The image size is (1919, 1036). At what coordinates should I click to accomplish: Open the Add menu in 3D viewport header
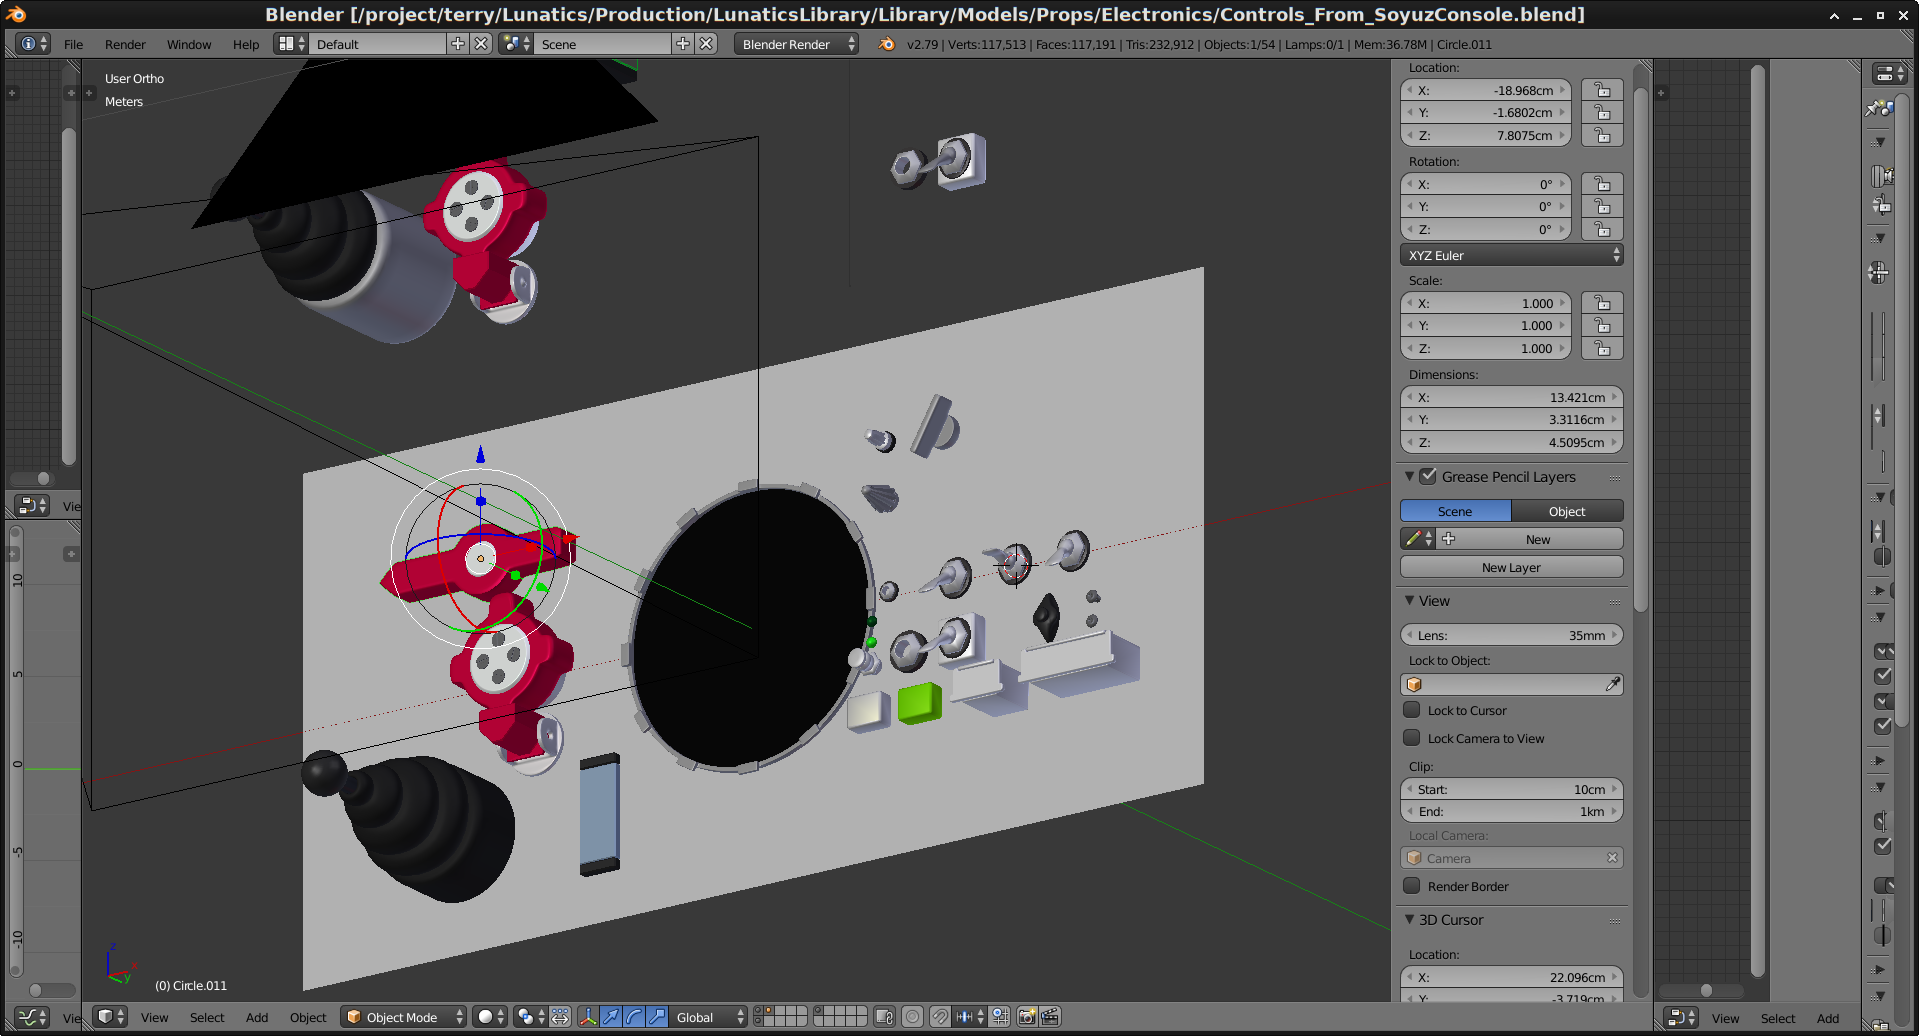pyautogui.click(x=257, y=1017)
